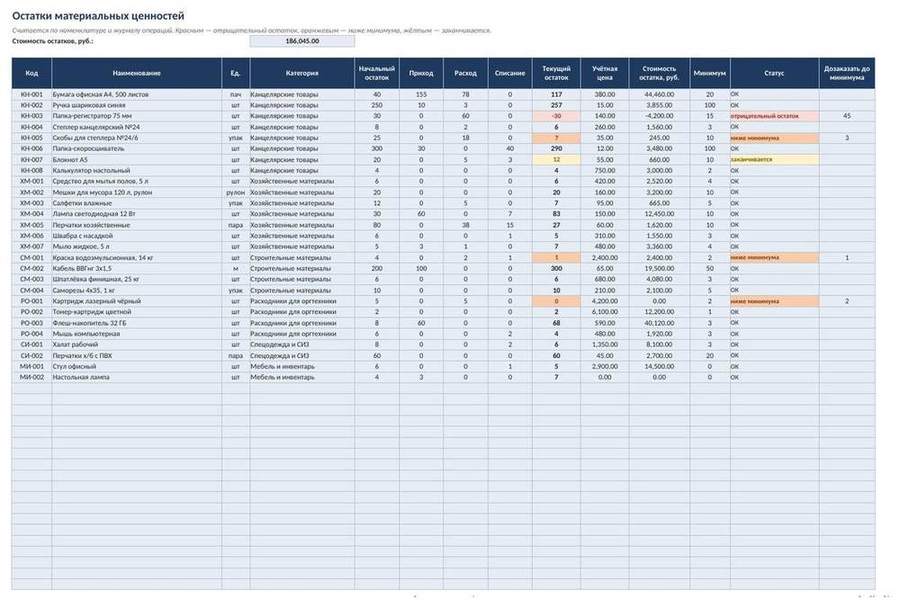Screen dimensions: 900x608
Task: Click reorder quantity 45 cell
Action: 847,116
